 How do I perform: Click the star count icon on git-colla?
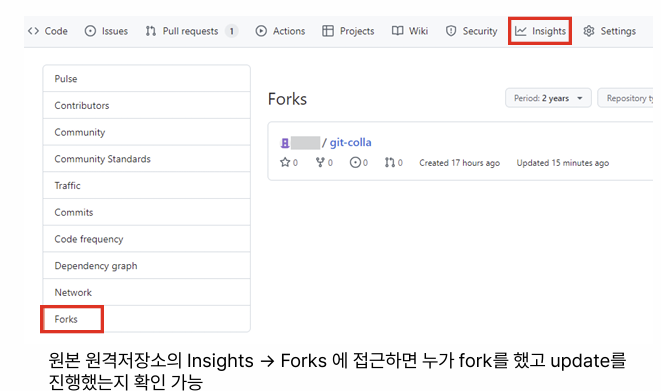(x=285, y=162)
